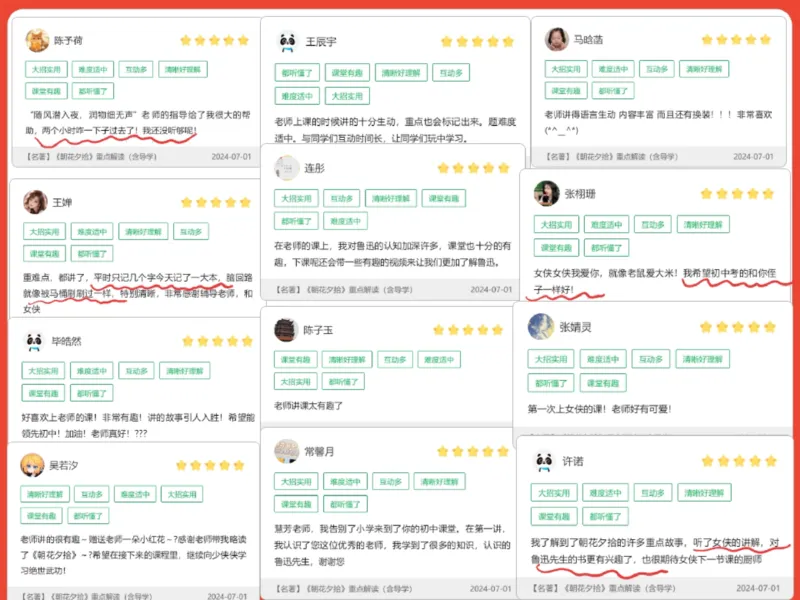Open the 《朝花夕拾》重点解读 course link on 连彤's card

click(x=344, y=289)
